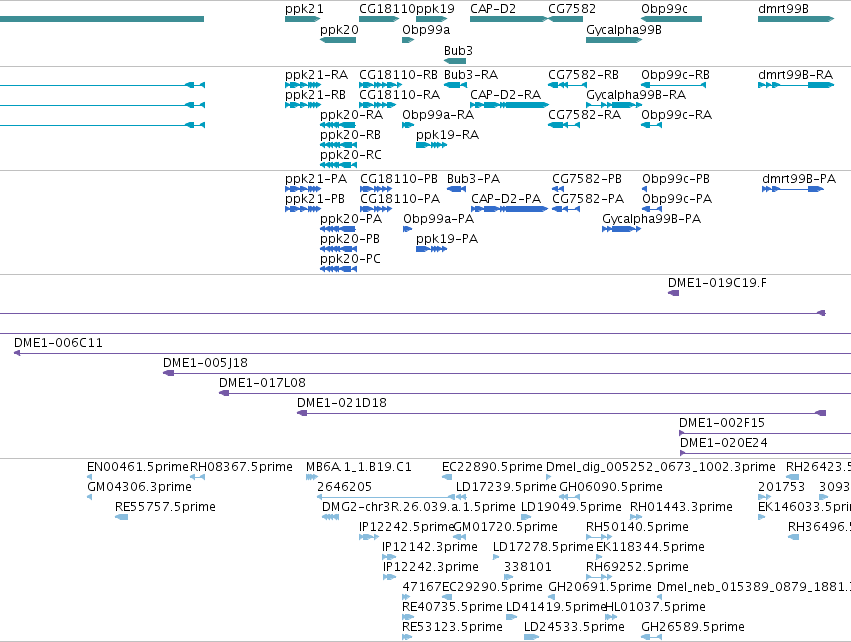Click transcript ppk19-RA
Image resolution: width=851 pixels, height=642 pixels.
point(447,135)
